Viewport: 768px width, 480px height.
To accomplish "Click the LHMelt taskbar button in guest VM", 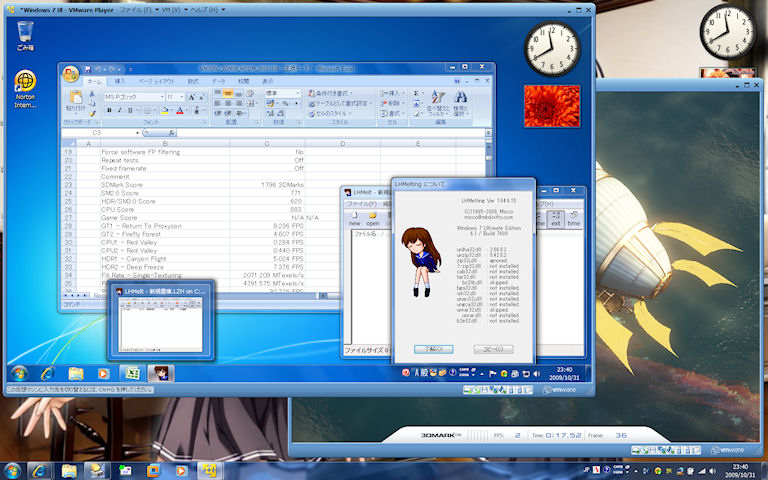I will point(161,373).
